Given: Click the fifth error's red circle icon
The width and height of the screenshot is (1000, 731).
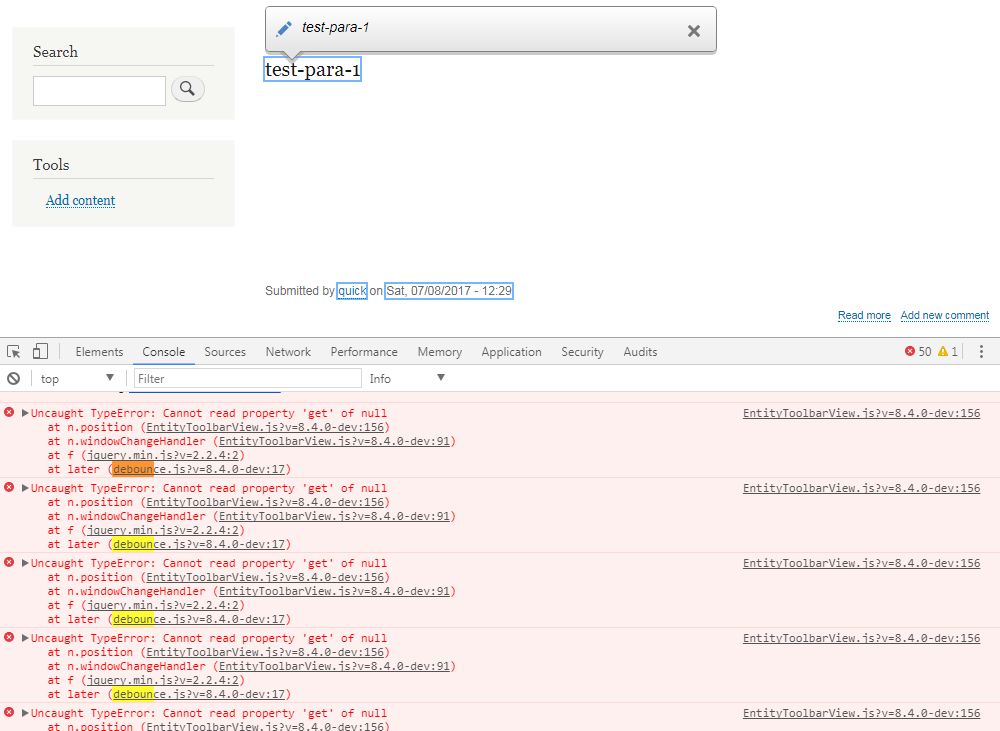Looking at the screenshot, I should [x=9, y=712].
